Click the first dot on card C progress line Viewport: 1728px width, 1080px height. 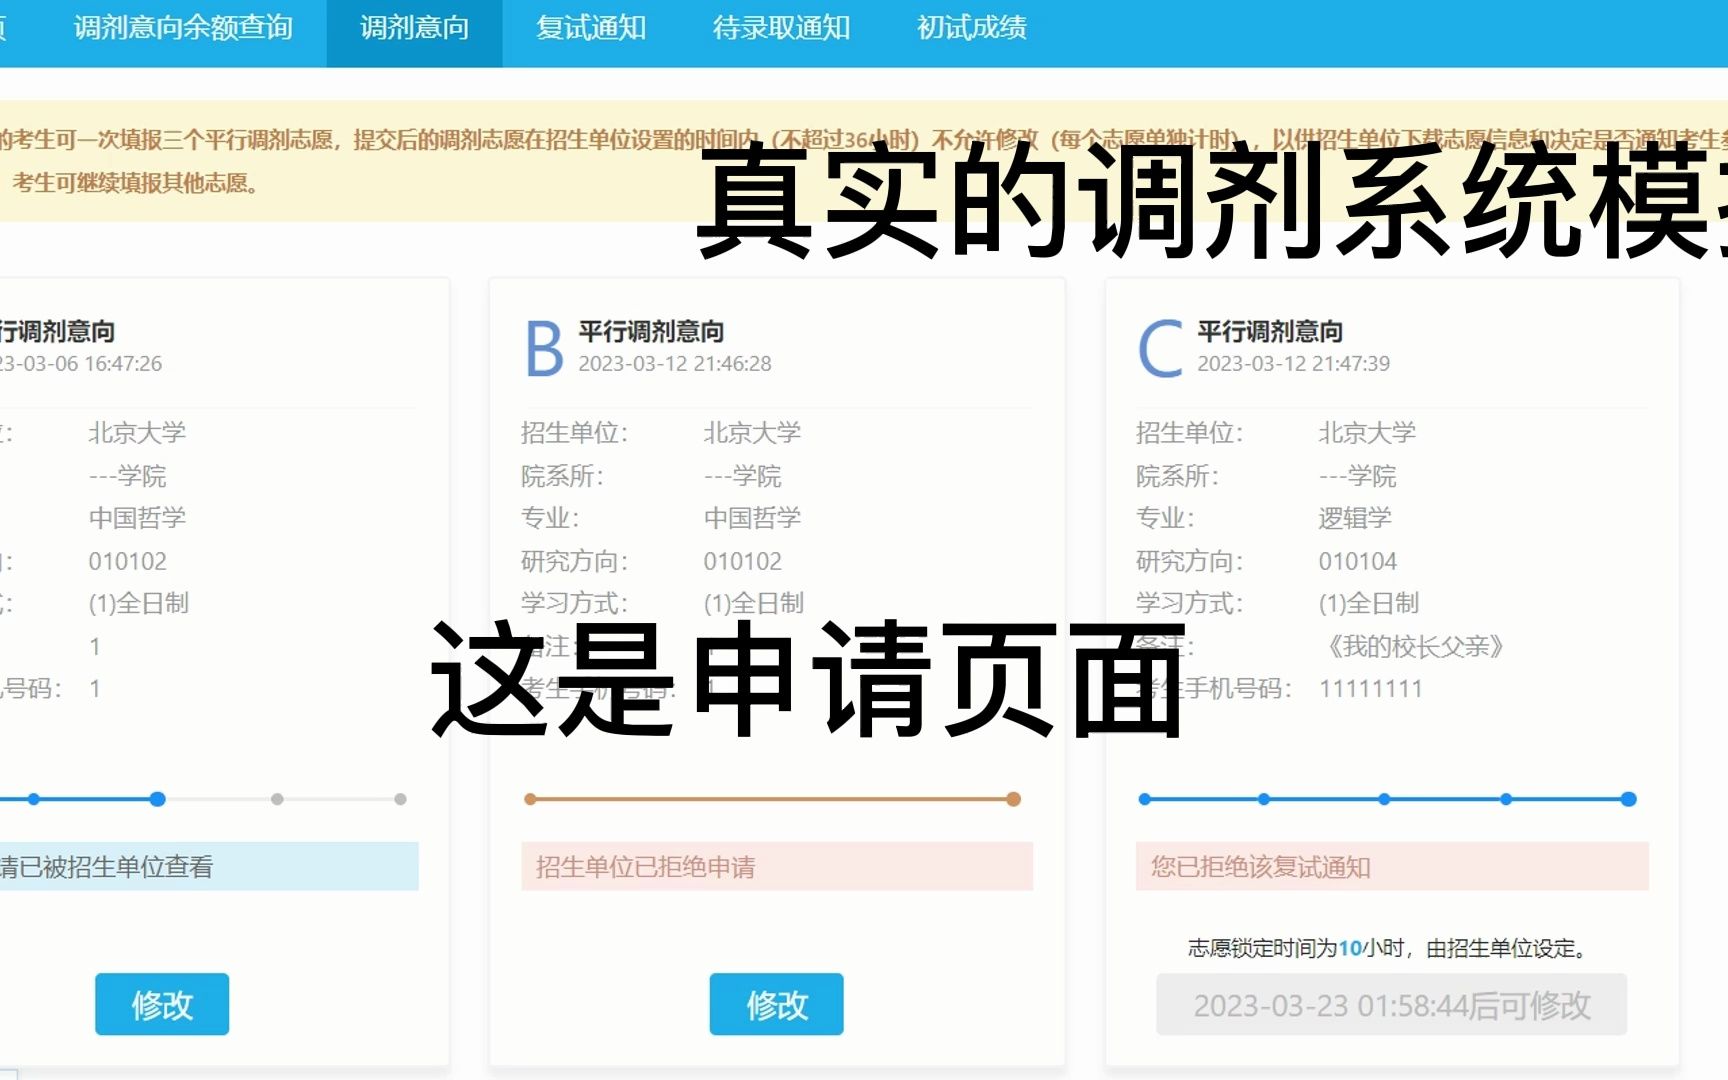coord(1144,799)
